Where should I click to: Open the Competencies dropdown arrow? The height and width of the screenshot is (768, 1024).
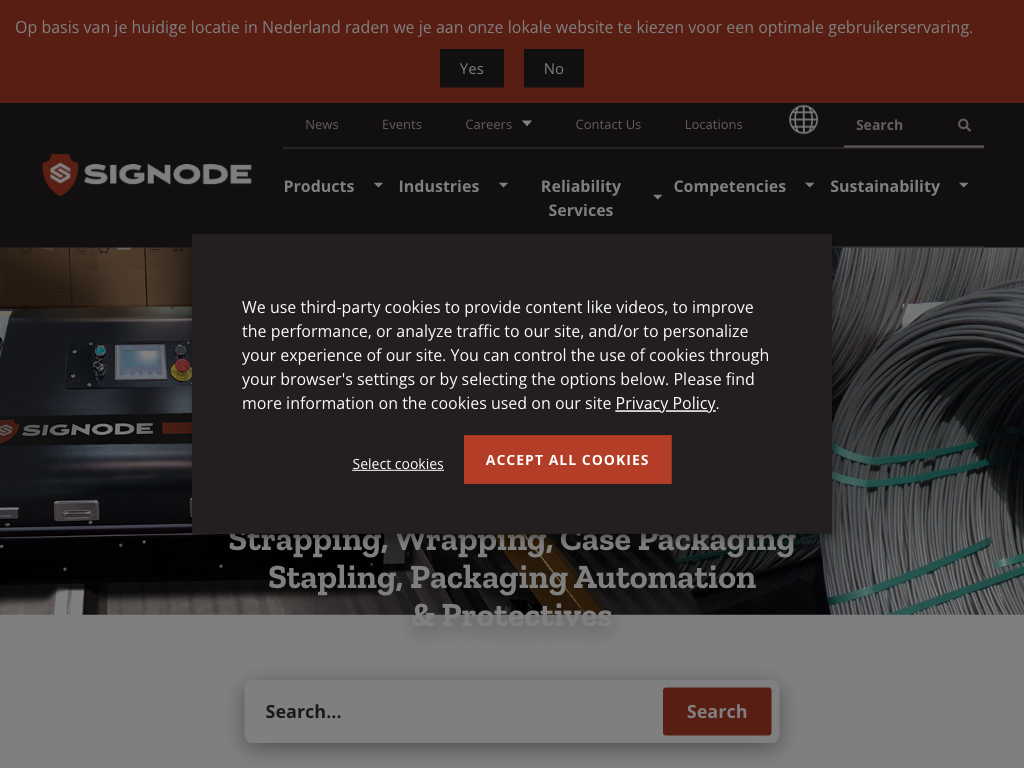tap(810, 185)
